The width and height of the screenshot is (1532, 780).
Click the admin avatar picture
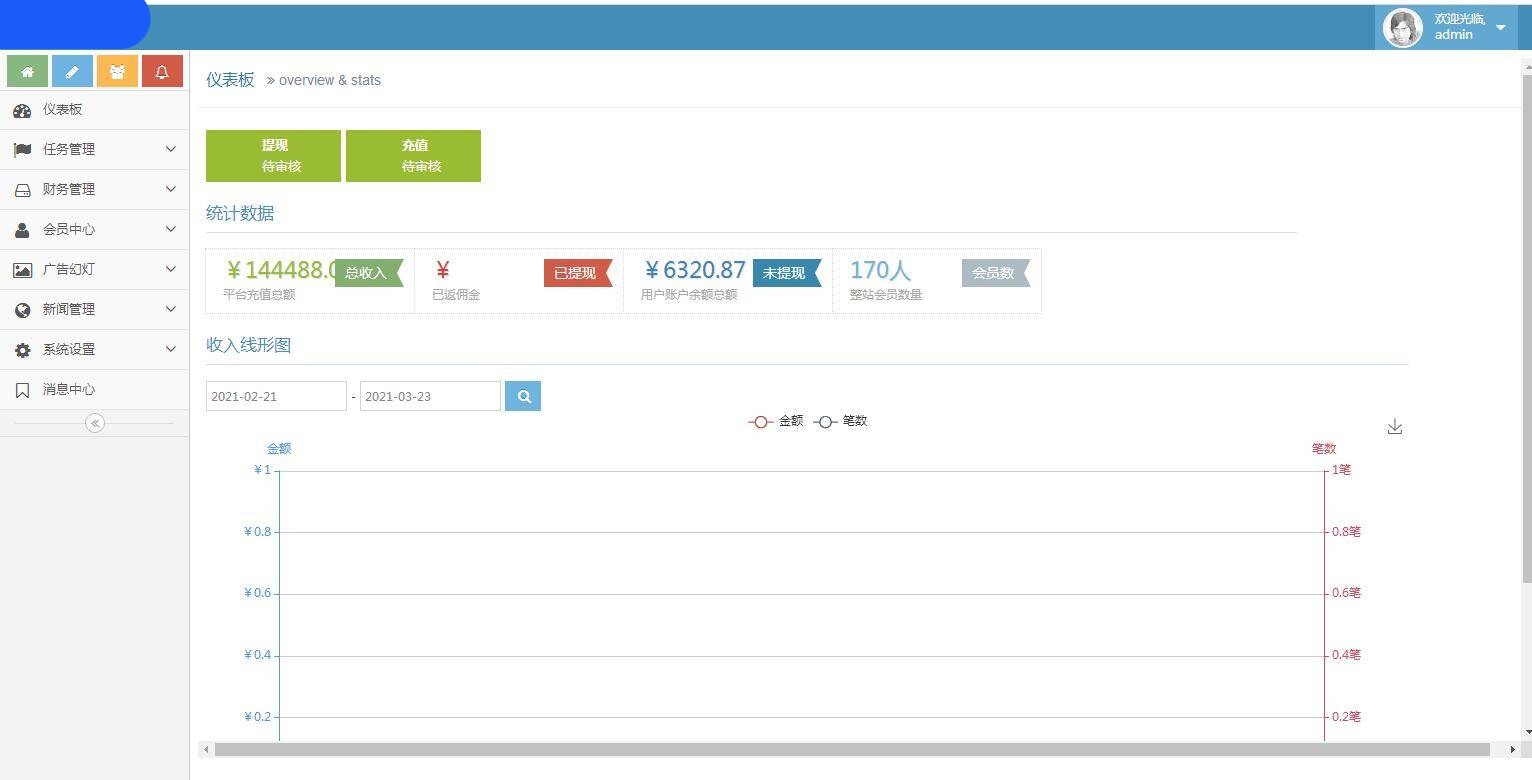click(x=1402, y=27)
